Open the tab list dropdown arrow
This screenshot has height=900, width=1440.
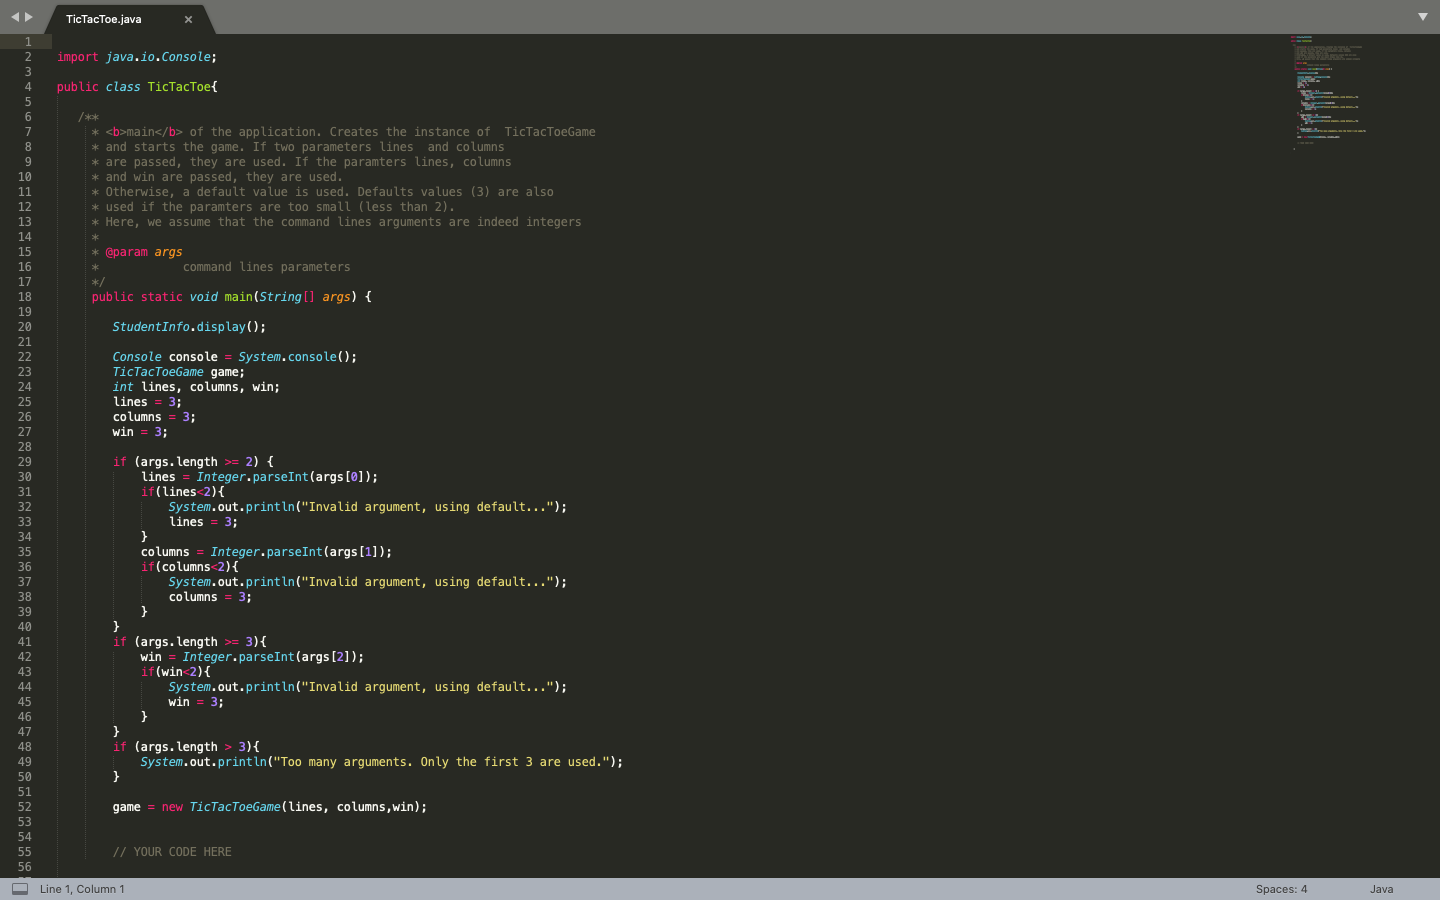[1422, 17]
